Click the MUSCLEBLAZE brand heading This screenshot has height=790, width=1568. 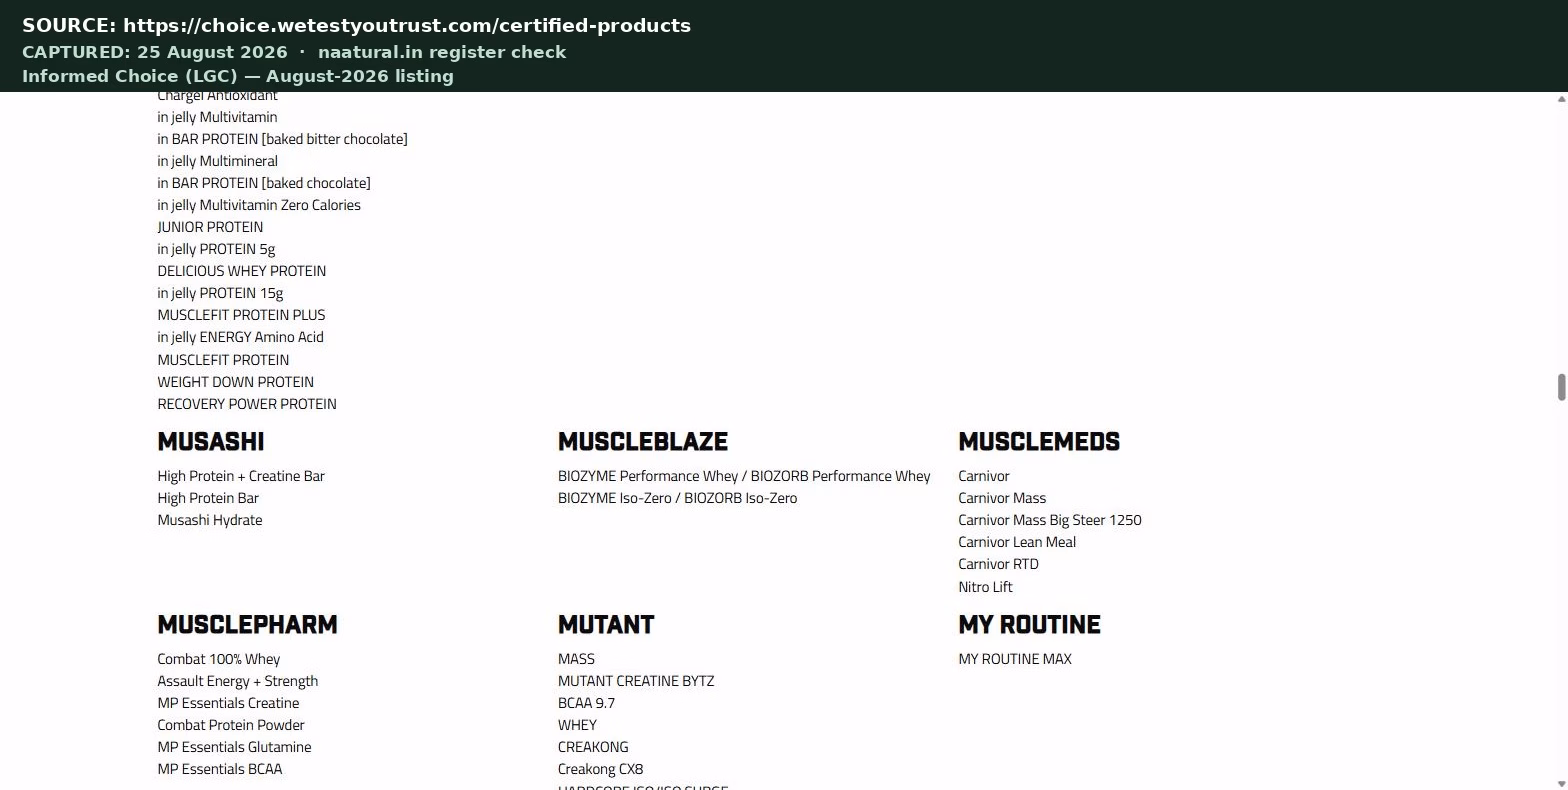click(x=643, y=441)
